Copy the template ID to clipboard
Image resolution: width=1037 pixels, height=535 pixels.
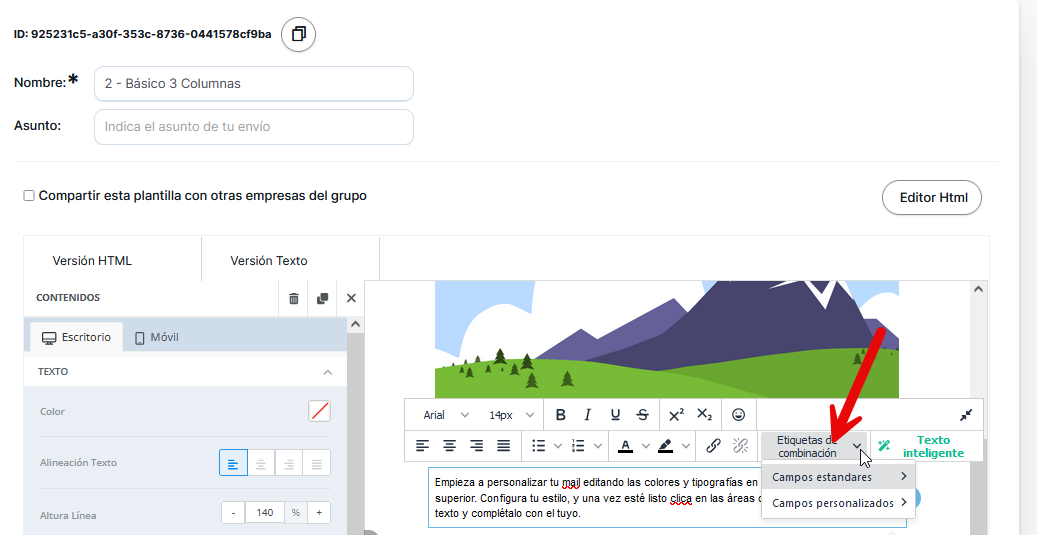298,34
